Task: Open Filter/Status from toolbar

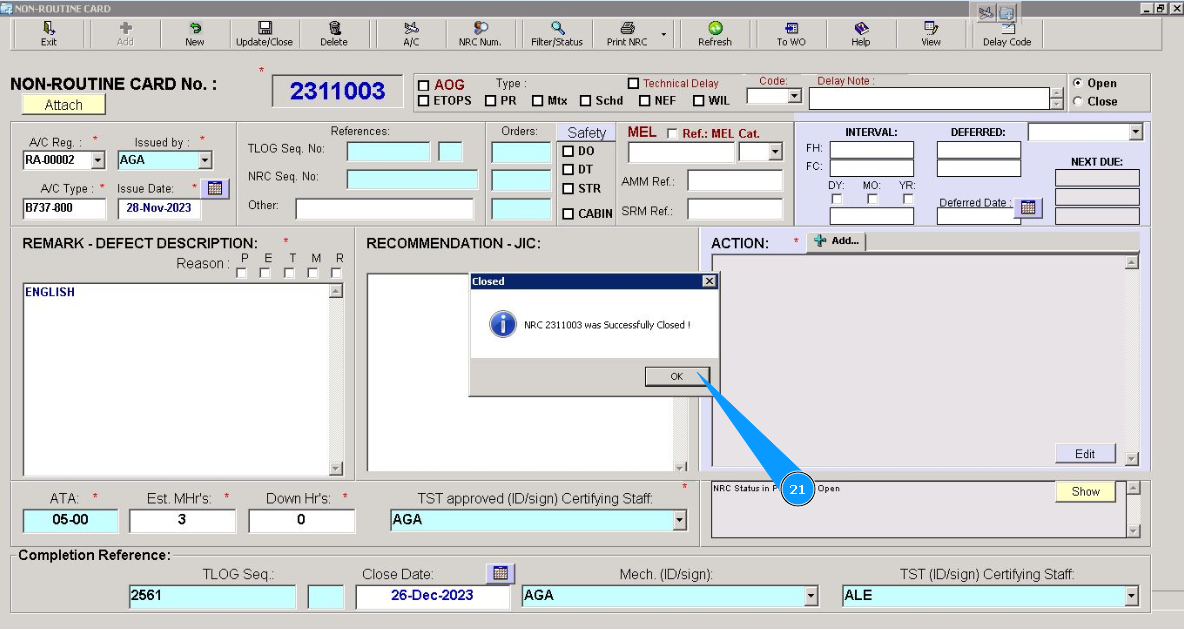Action: [x=557, y=34]
